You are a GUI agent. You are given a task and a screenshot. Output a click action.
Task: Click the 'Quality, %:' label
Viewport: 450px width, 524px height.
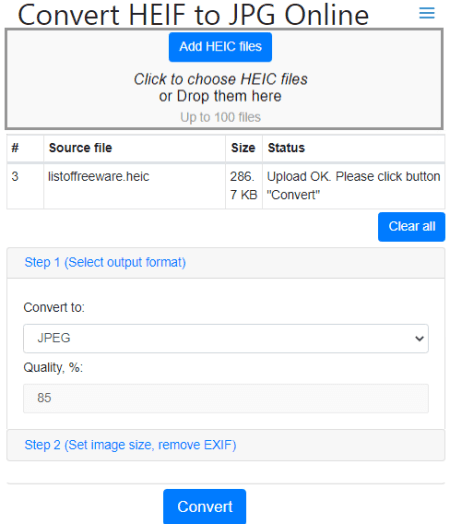[x=53, y=368]
